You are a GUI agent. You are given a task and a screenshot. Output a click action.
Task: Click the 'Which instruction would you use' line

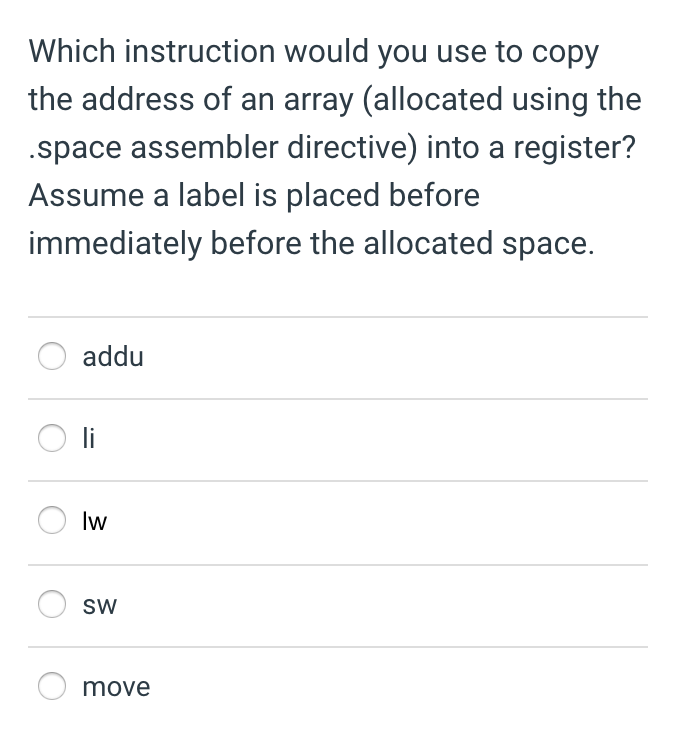coord(313,51)
